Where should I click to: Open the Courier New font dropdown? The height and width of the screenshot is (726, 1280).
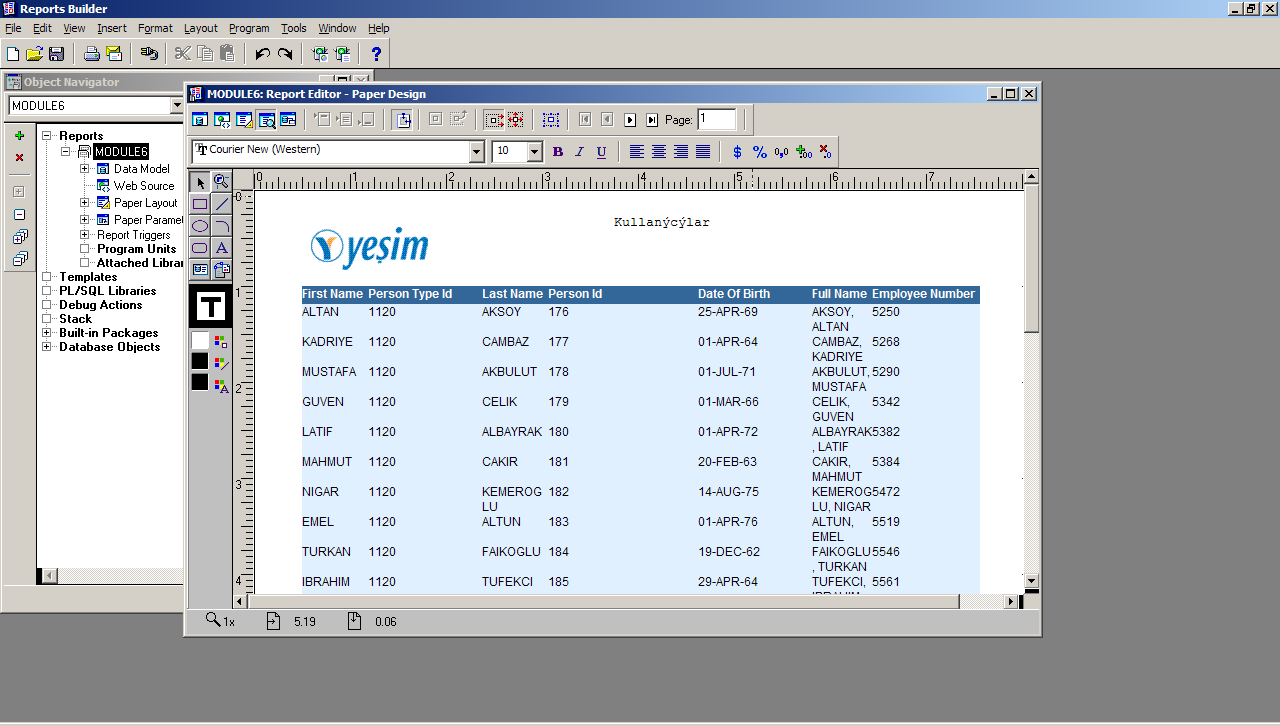click(477, 151)
